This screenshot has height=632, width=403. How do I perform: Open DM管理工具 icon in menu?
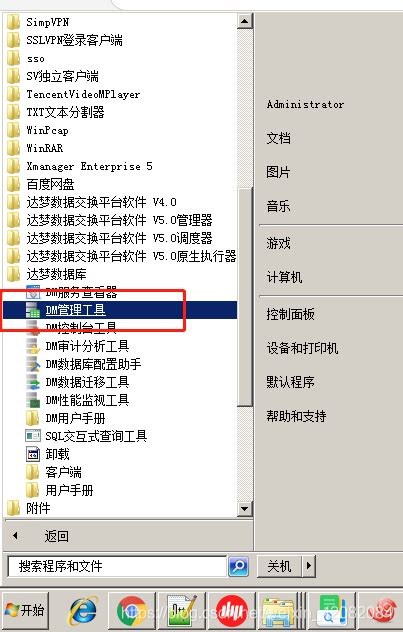[x=33, y=310]
